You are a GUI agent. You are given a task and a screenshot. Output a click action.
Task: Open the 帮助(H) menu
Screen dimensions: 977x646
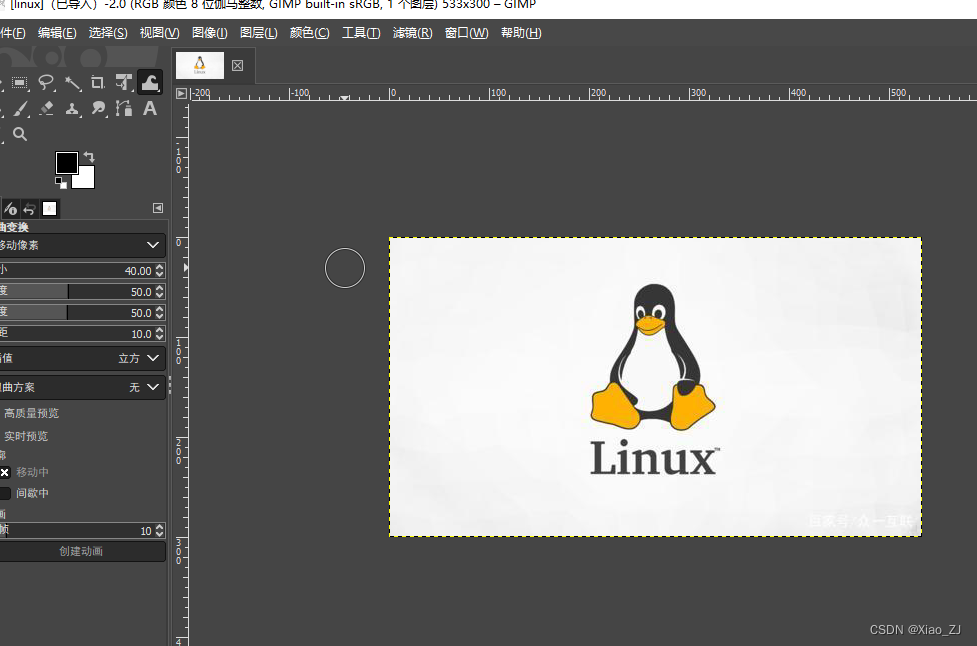[x=521, y=33]
